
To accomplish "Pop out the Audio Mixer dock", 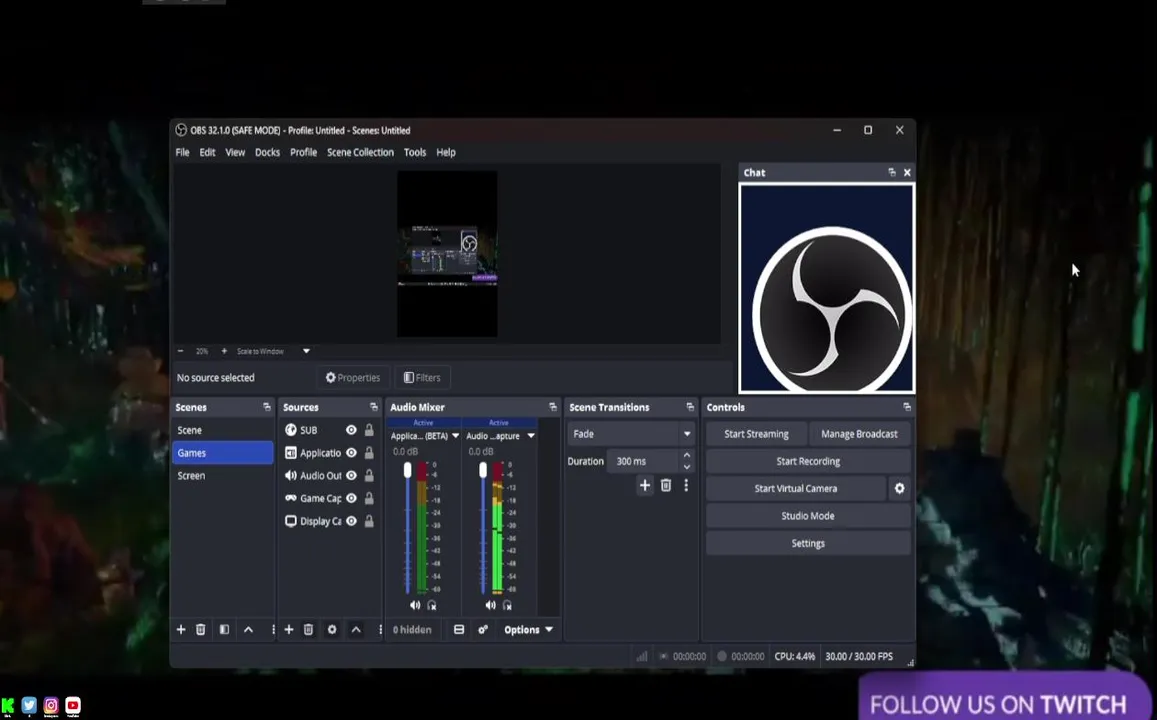I will (553, 406).
